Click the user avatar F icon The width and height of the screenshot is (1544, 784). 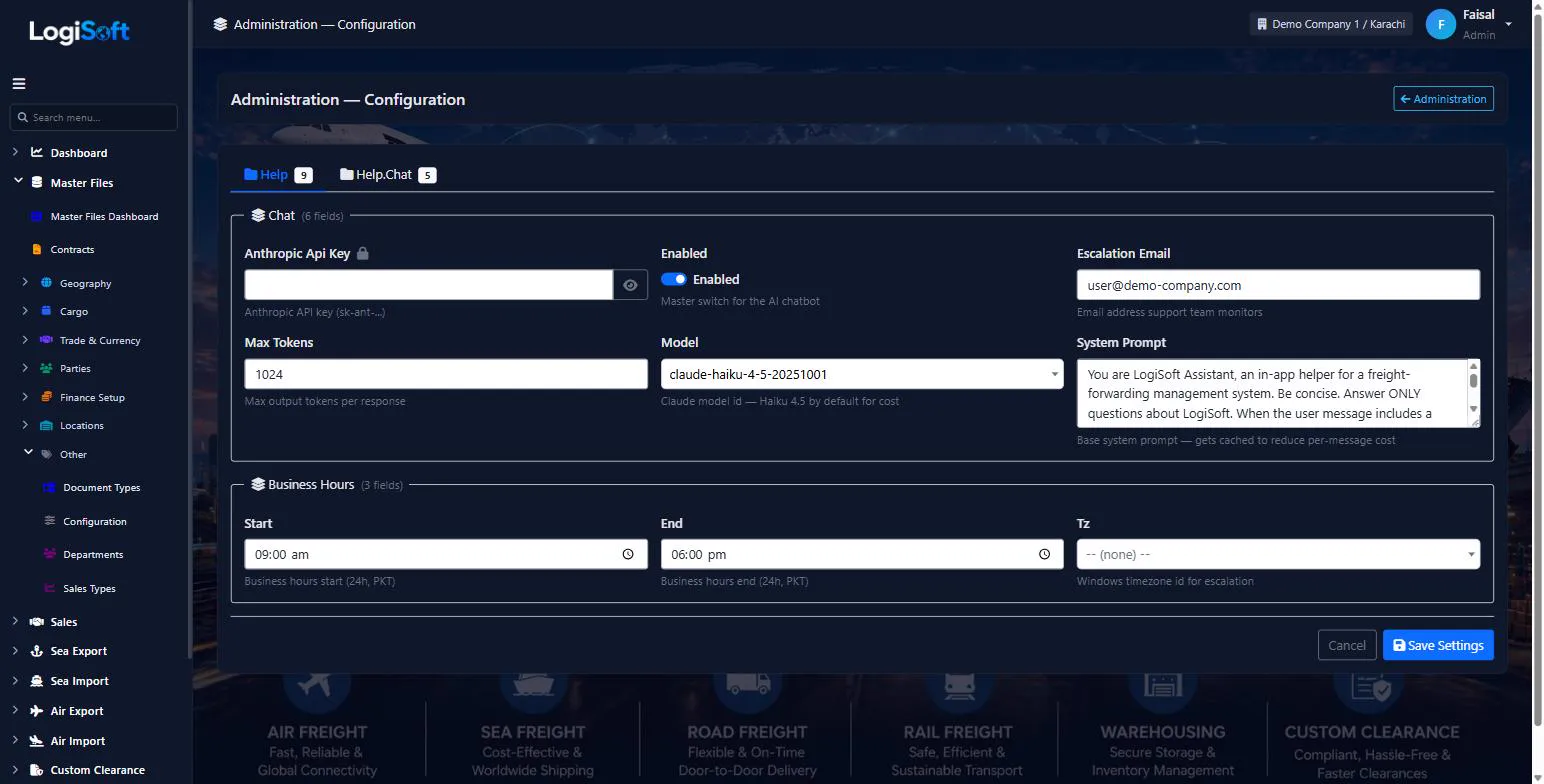[x=1441, y=25]
